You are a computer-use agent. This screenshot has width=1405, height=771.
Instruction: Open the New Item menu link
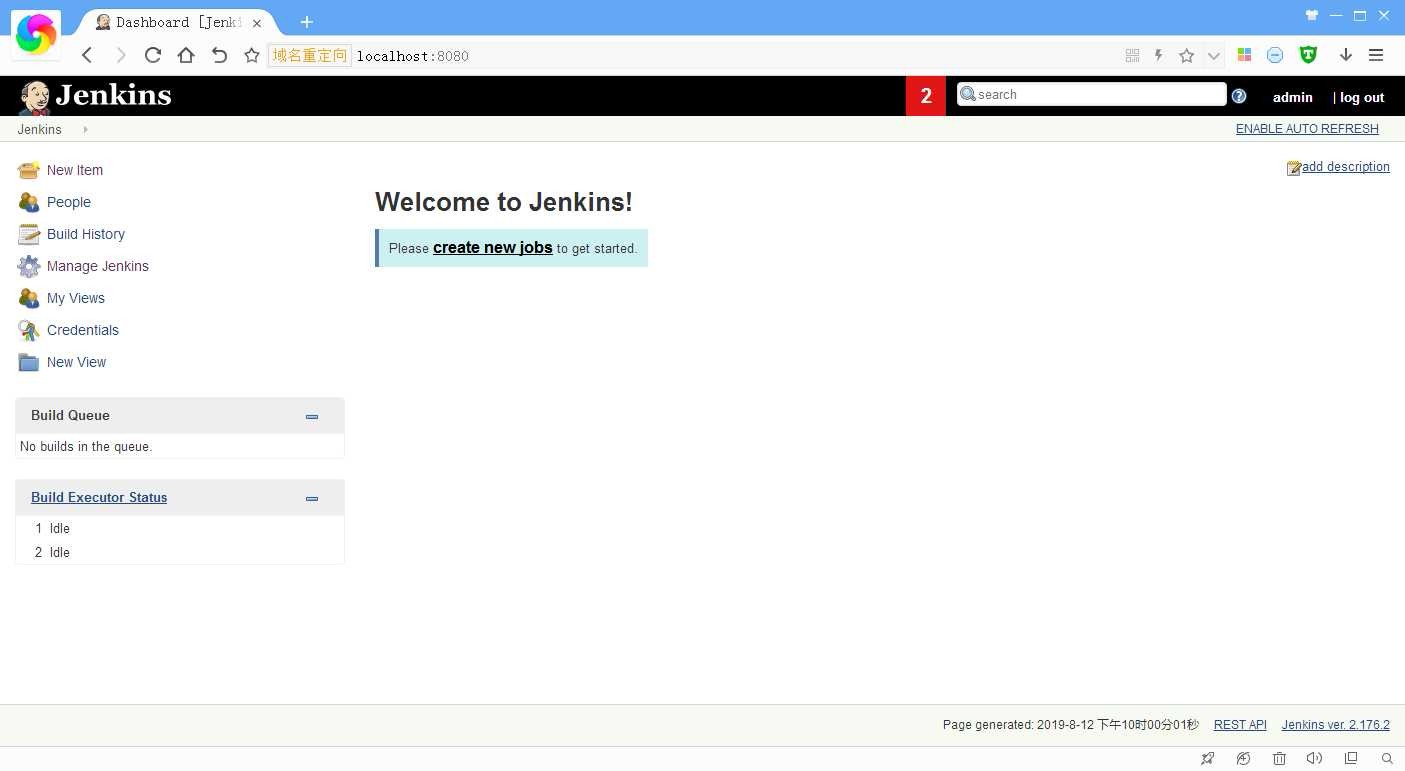(x=75, y=170)
